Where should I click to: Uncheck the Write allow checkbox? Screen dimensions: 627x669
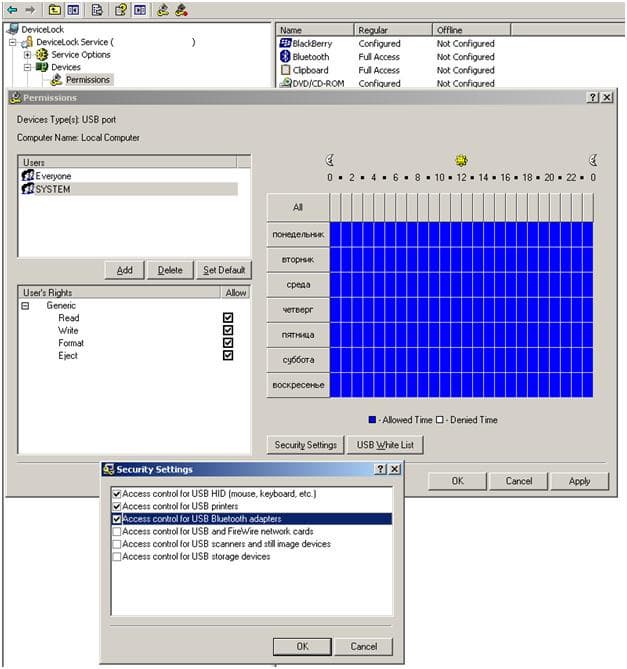coord(228,330)
